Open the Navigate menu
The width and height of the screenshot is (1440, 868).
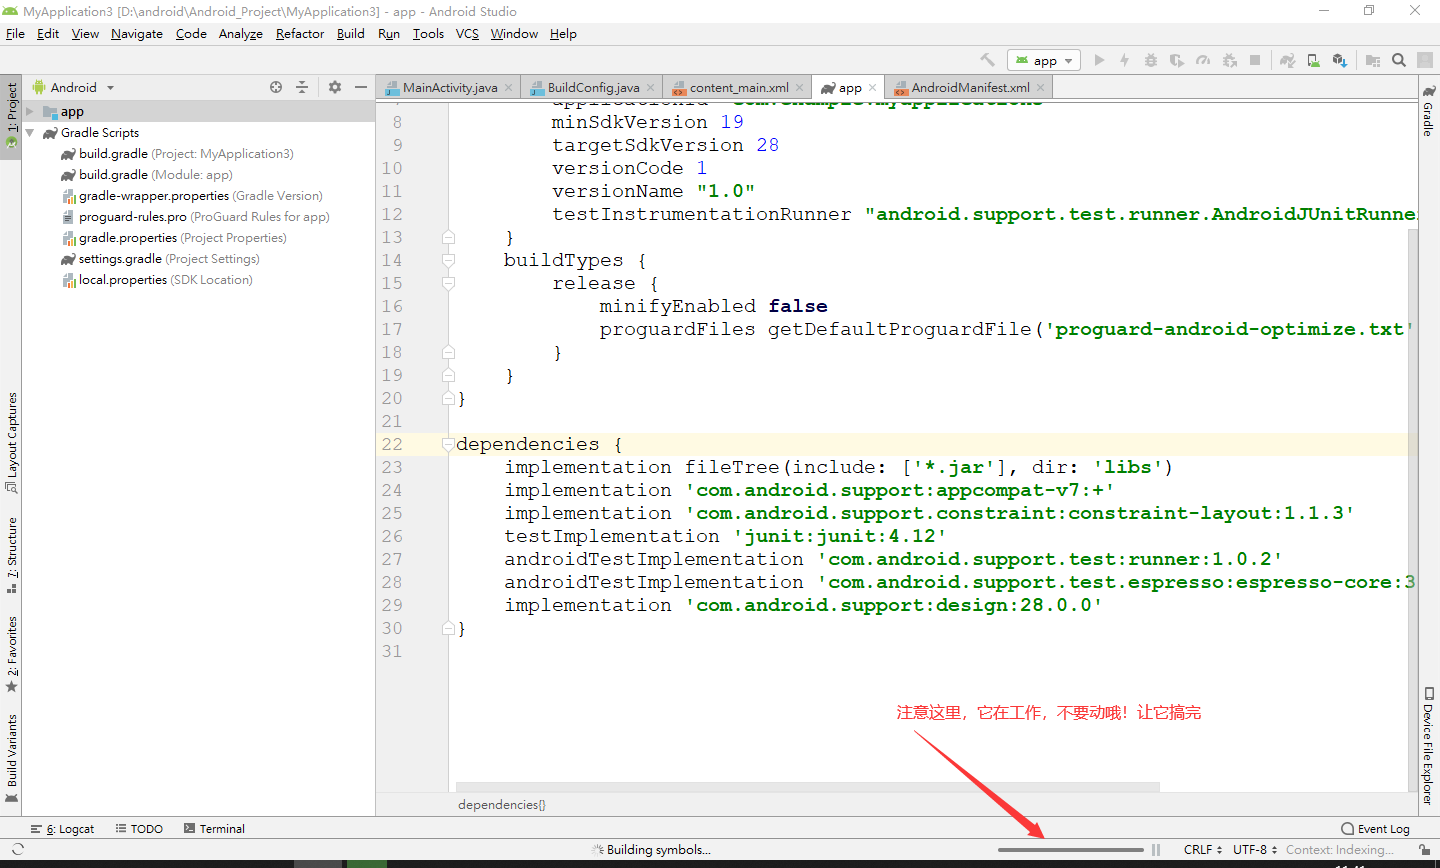coord(137,34)
